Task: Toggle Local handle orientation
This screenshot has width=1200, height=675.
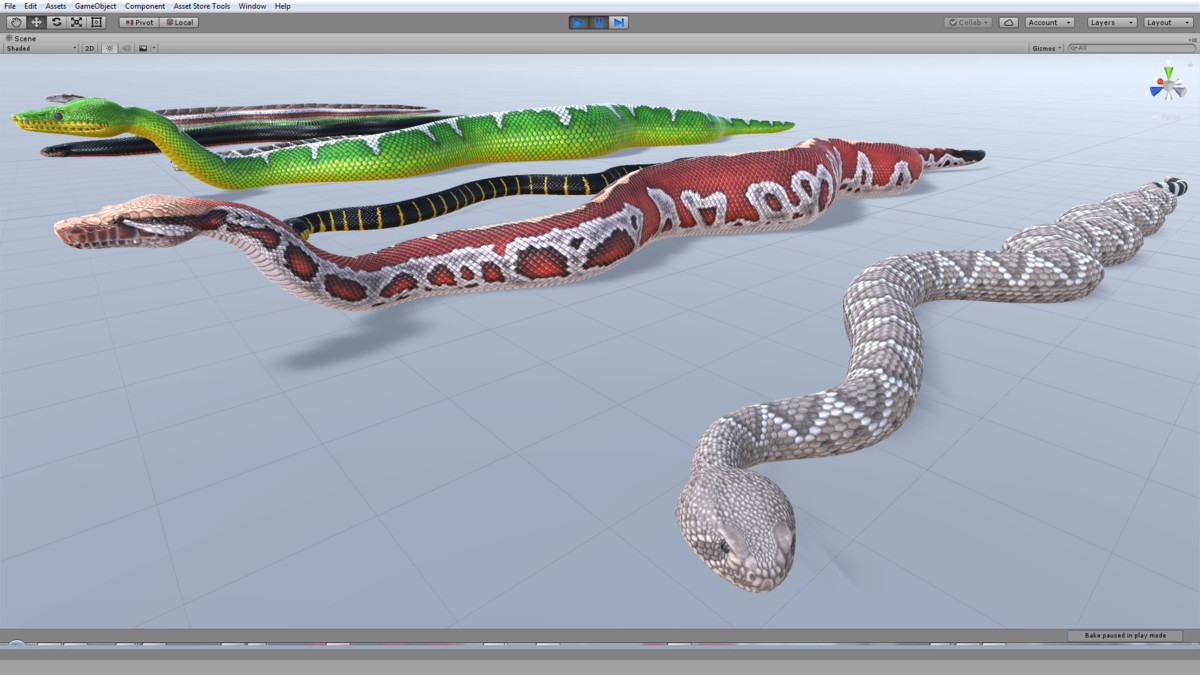Action: click(x=179, y=22)
